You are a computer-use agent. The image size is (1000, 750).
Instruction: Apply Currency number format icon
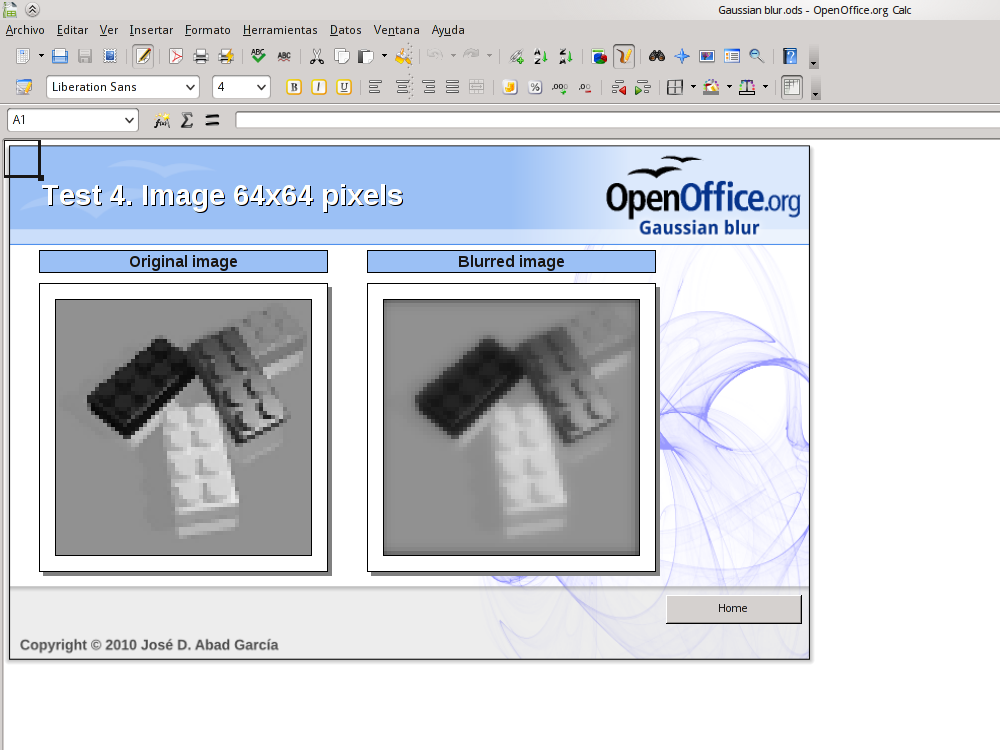510,87
